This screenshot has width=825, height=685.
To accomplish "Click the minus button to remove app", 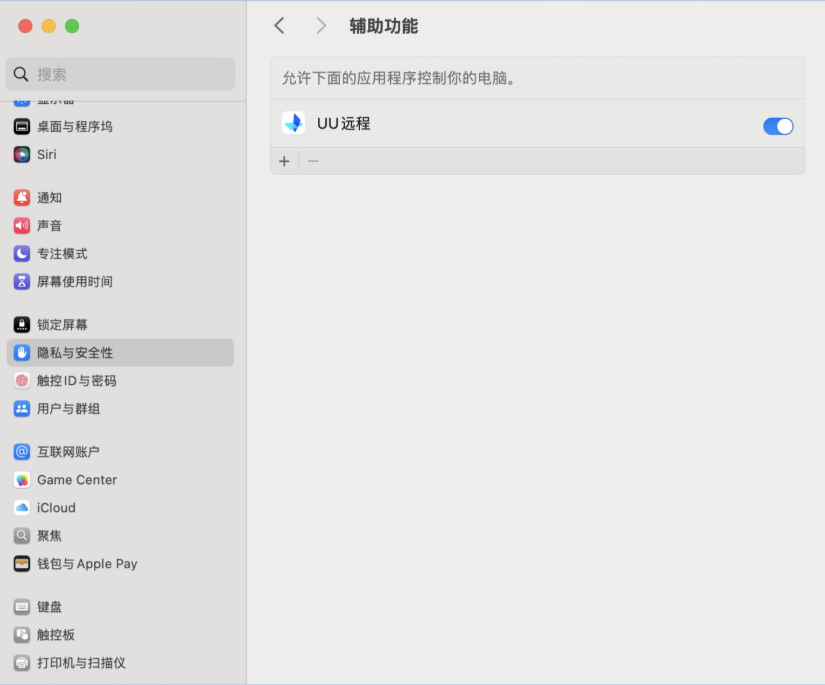I will click(313, 161).
